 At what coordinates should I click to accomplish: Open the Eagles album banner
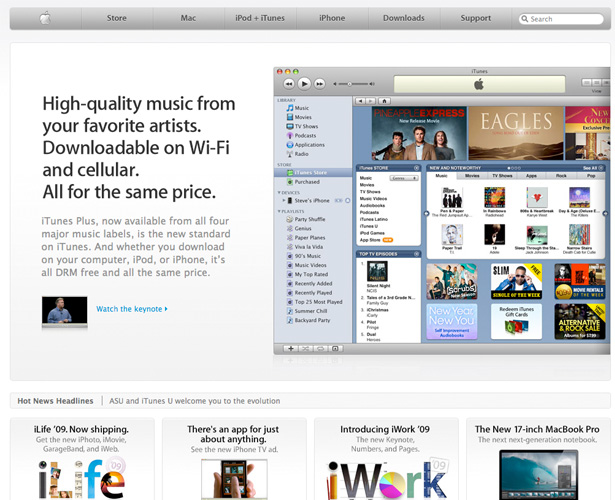[x=516, y=133]
